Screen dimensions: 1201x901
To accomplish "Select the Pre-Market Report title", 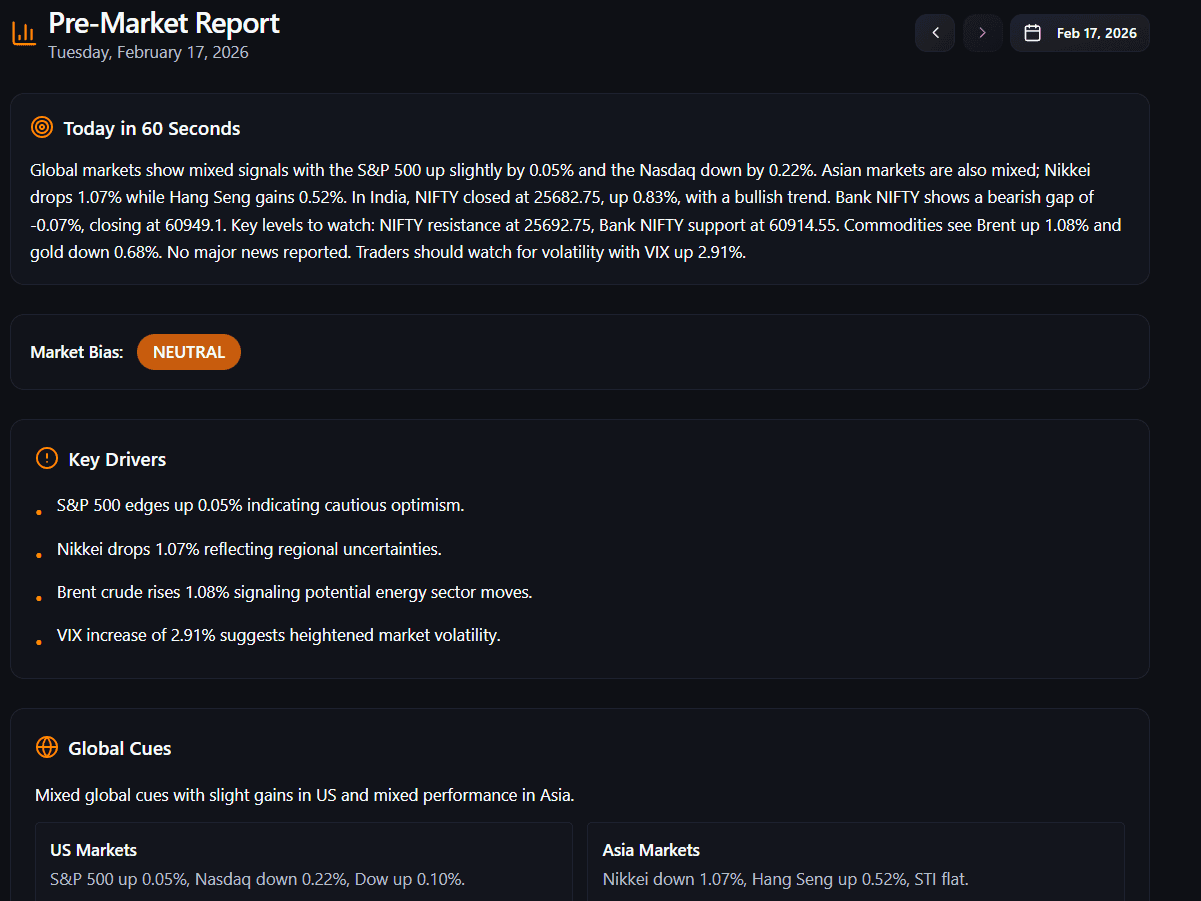I will (x=164, y=23).
